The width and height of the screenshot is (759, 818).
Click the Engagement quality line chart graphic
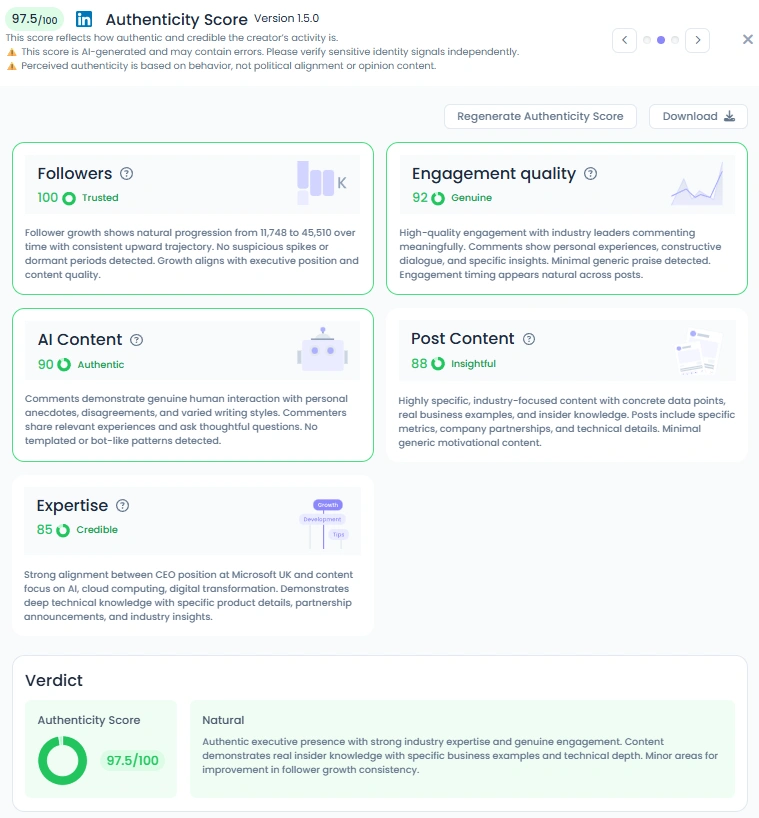click(697, 184)
